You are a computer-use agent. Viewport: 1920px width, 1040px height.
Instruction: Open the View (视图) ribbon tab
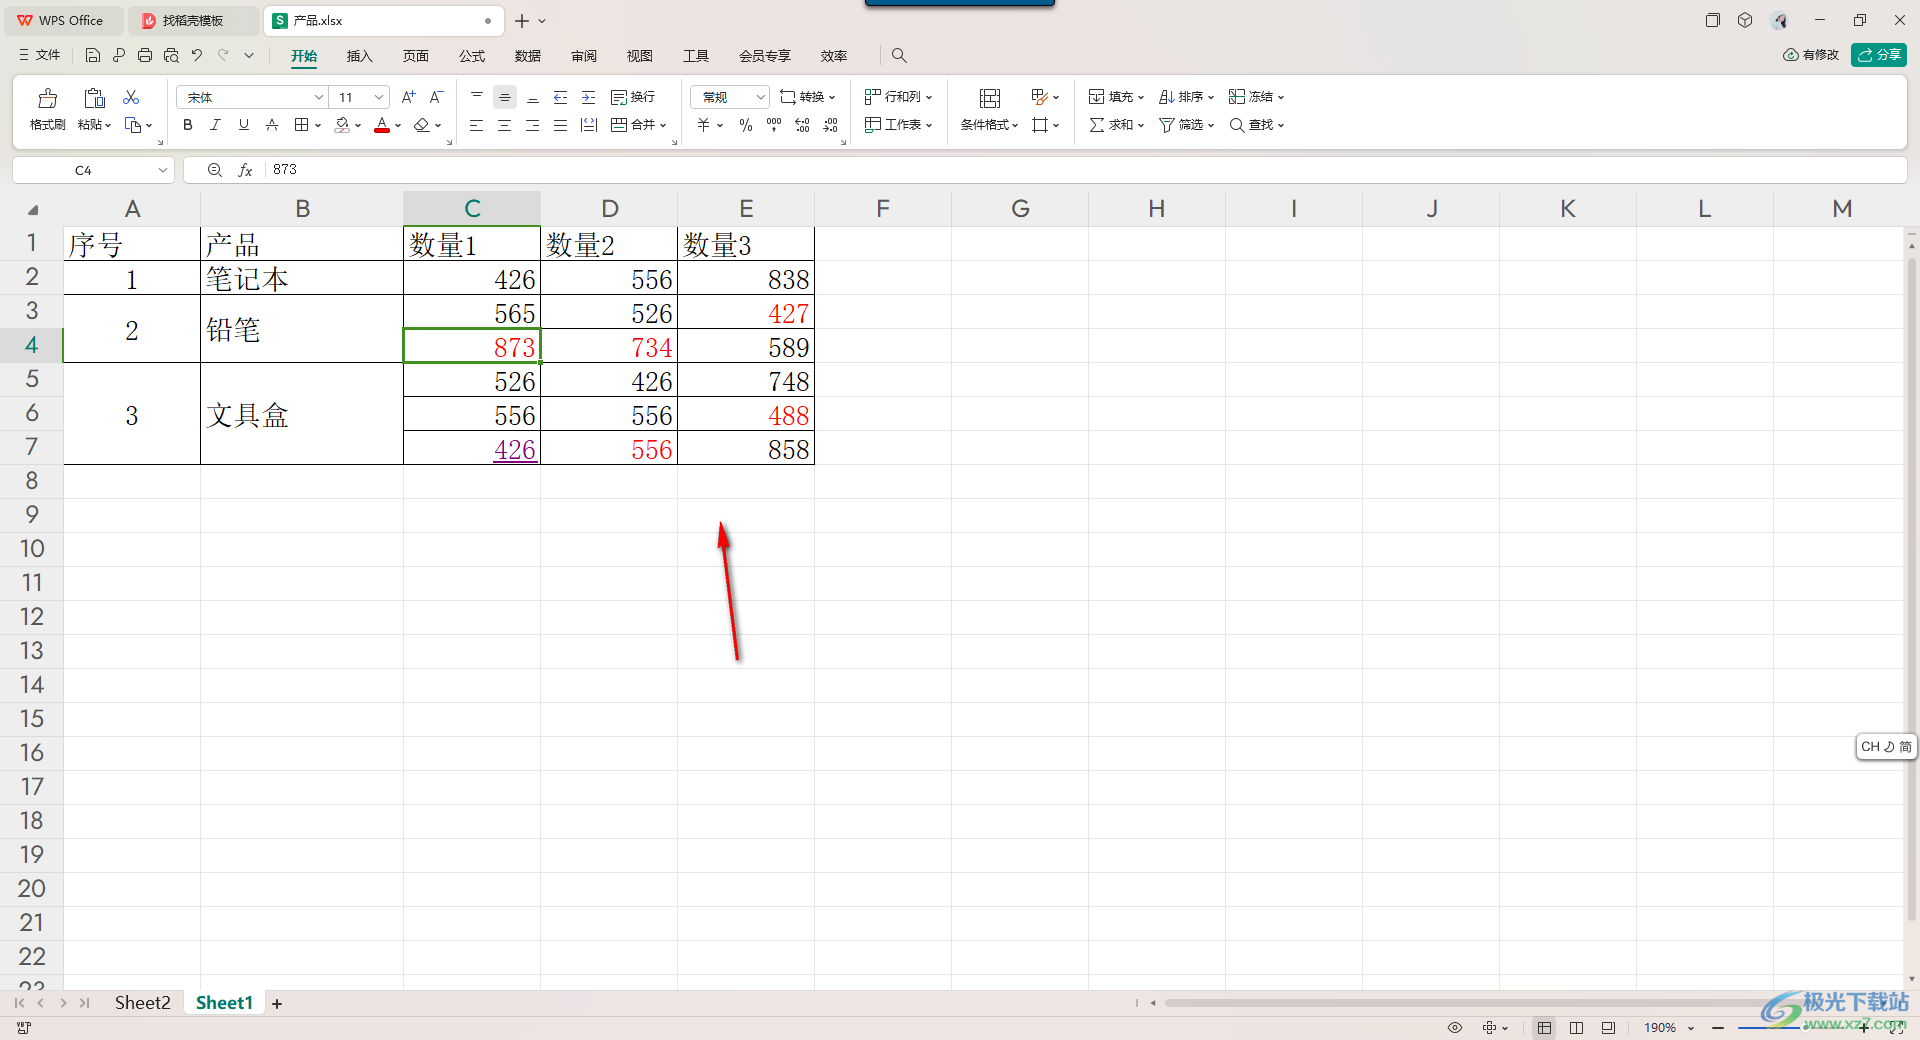pyautogui.click(x=640, y=56)
